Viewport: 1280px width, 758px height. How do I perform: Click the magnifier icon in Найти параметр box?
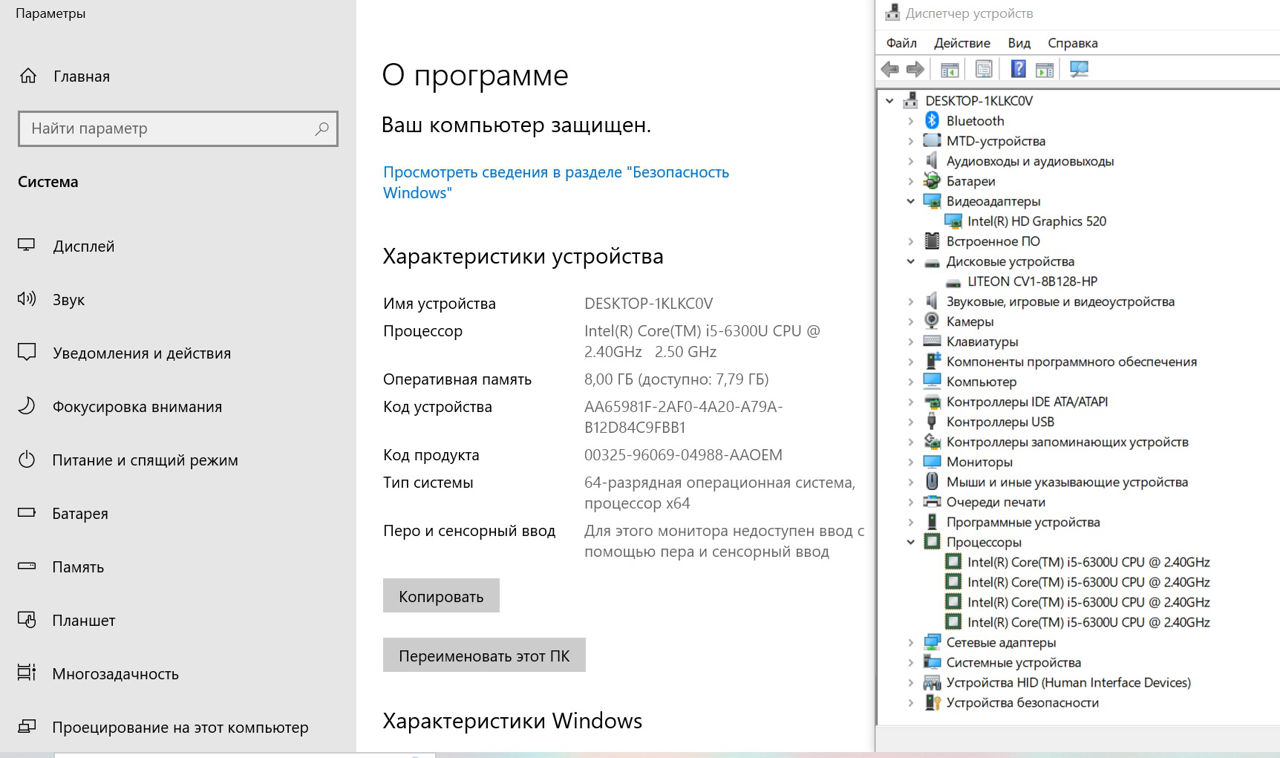322,128
